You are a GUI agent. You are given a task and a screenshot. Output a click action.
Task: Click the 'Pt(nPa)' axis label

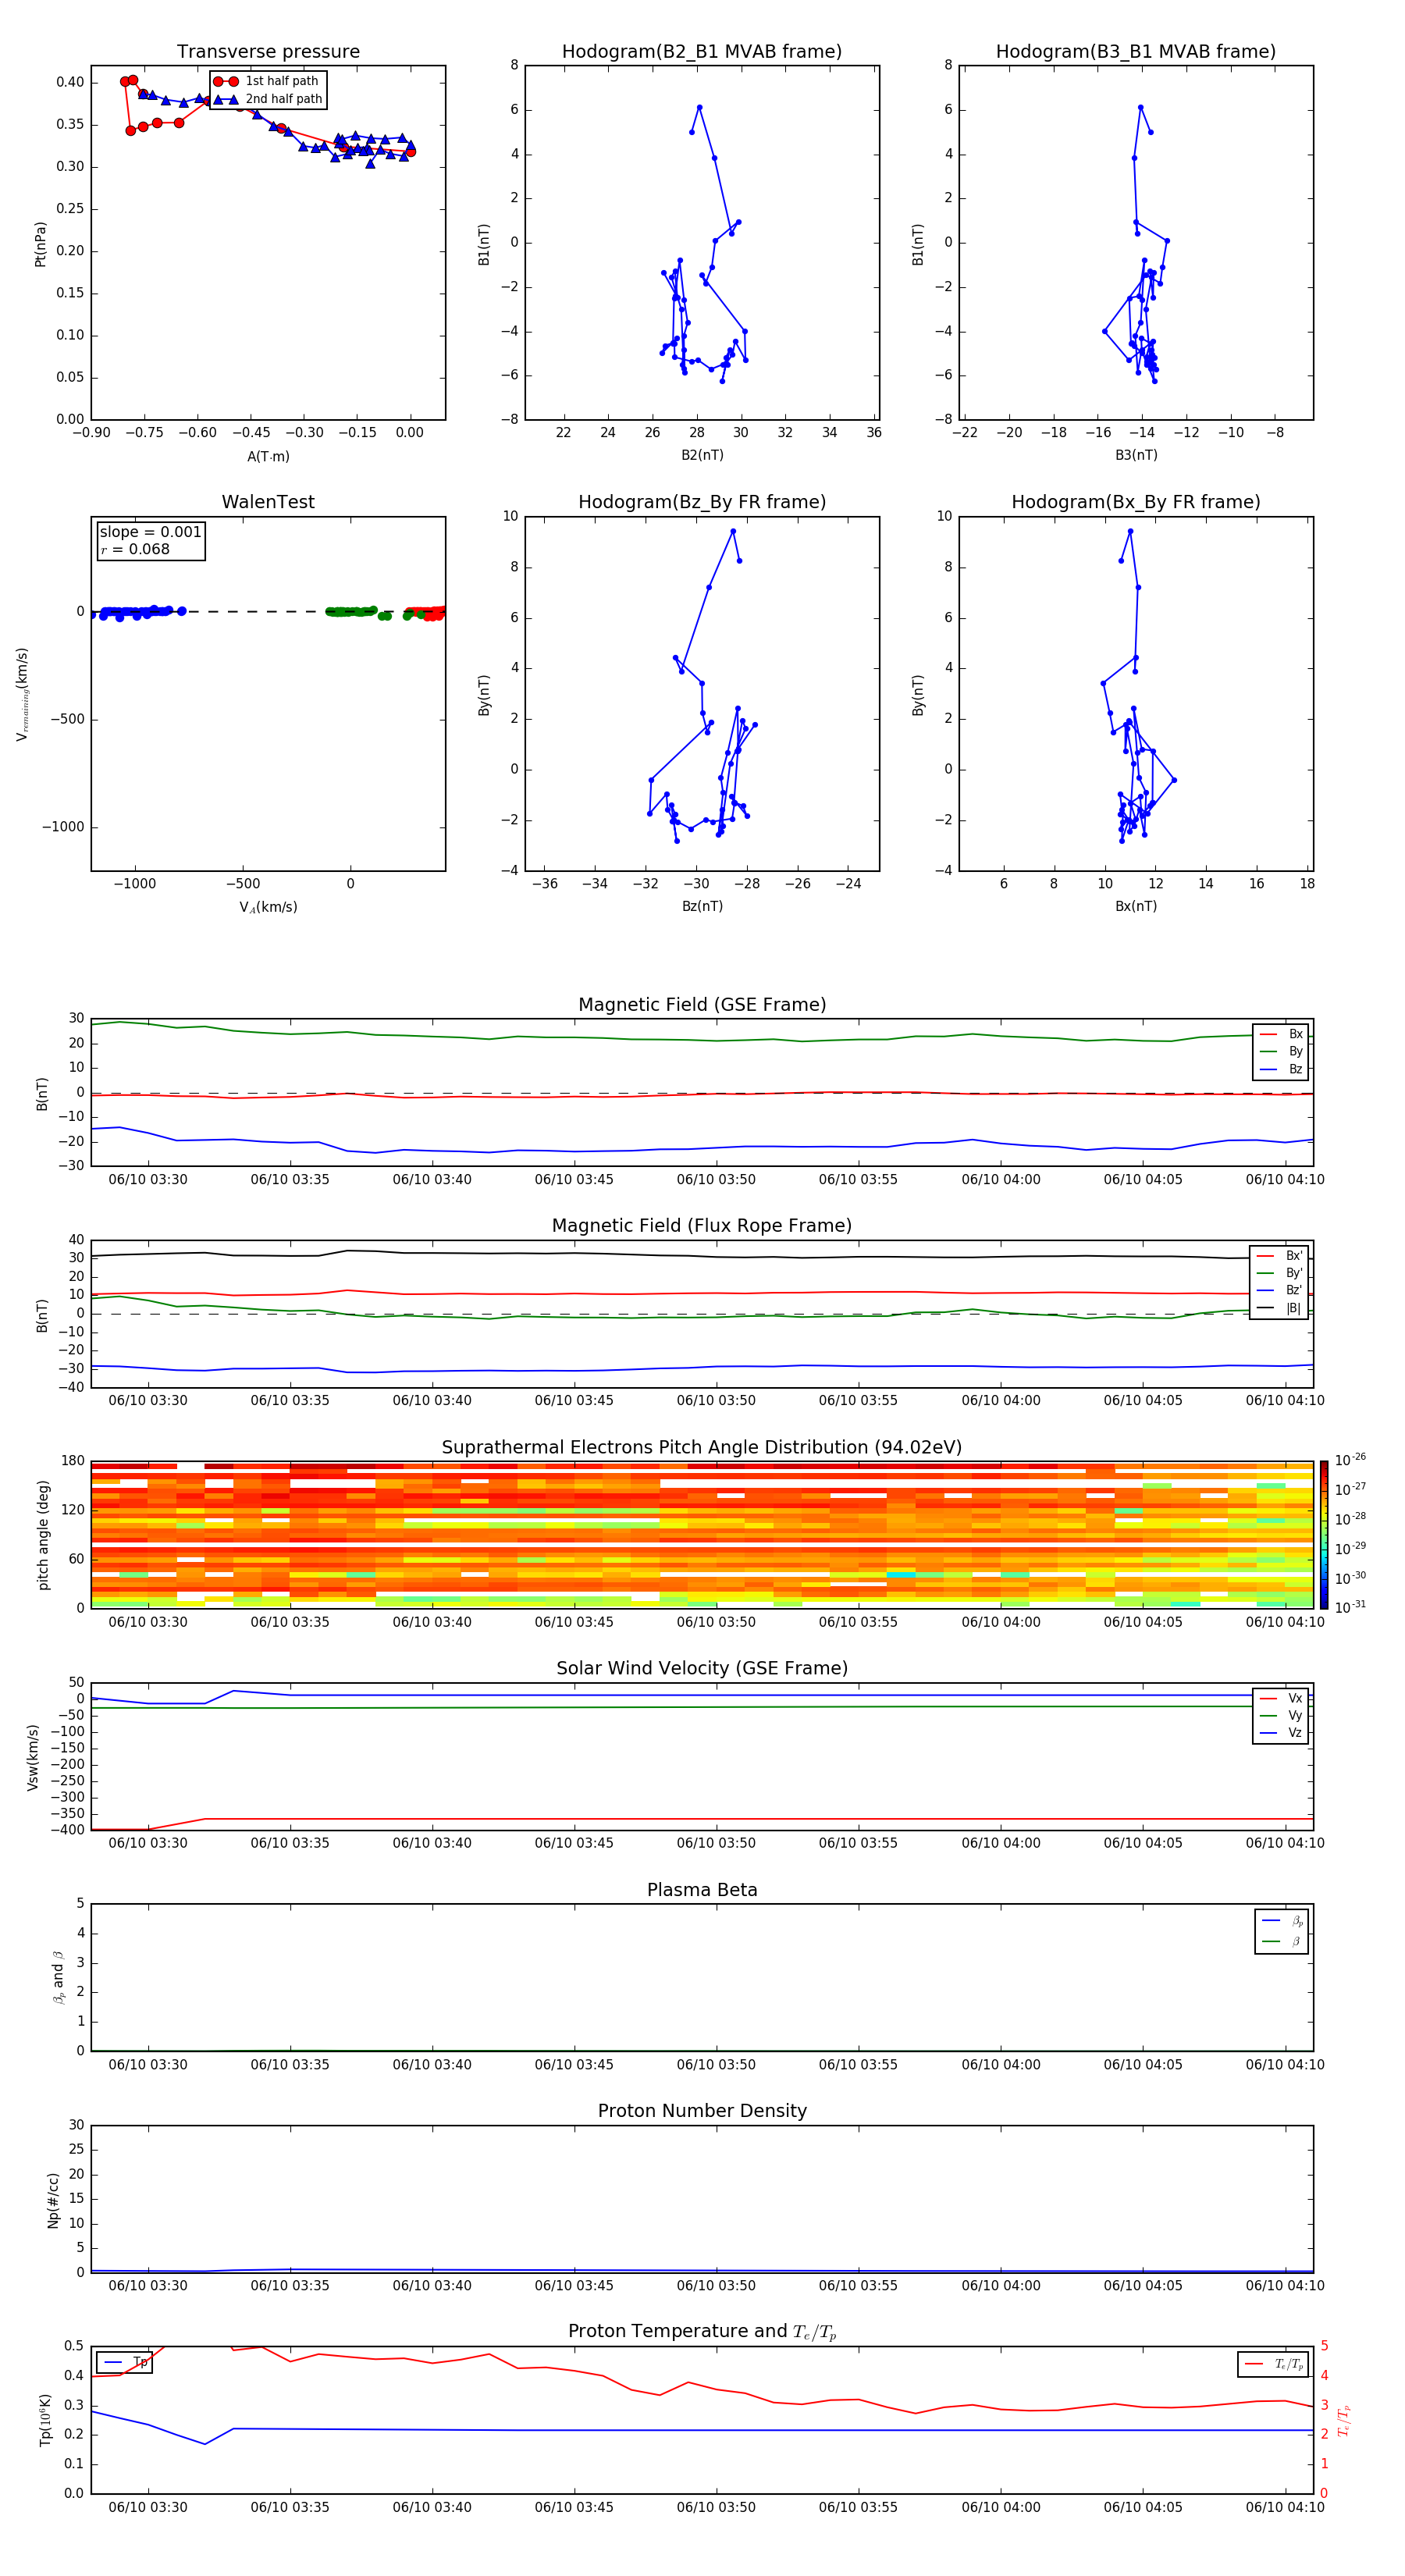pos(41,244)
